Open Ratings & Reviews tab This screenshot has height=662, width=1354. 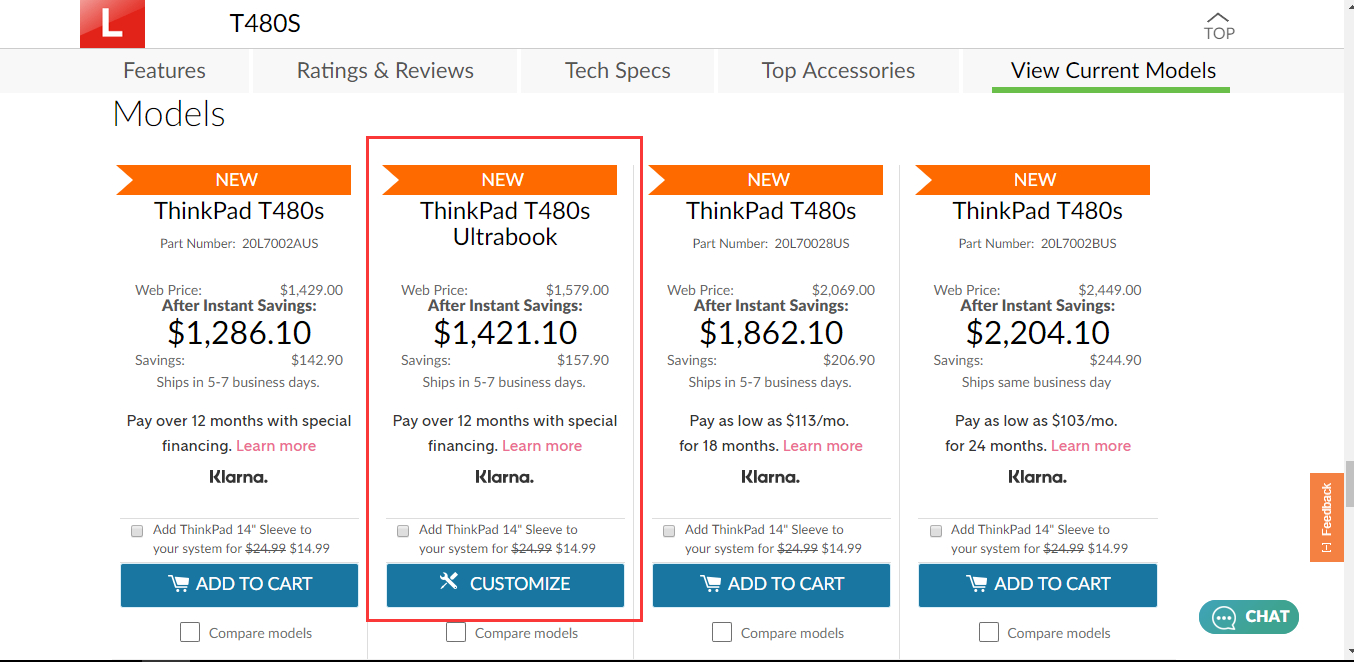[x=385, y=71]
